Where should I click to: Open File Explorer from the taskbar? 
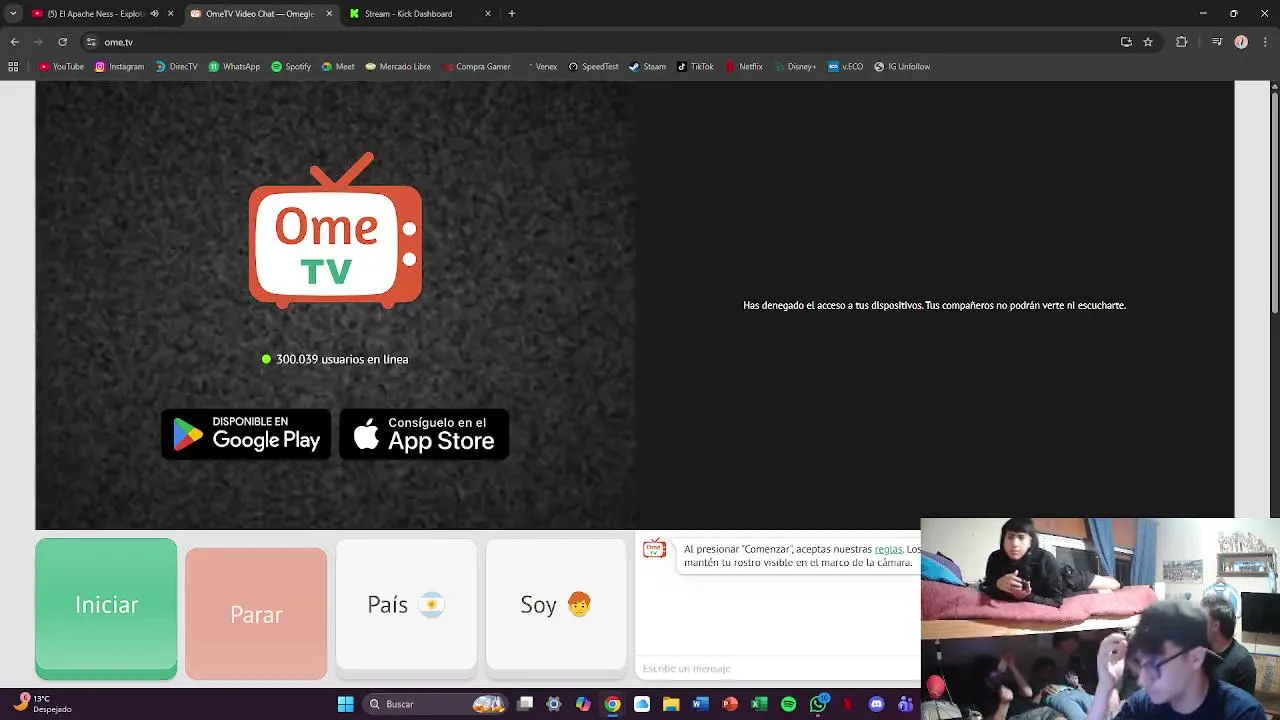pos(671,704)
